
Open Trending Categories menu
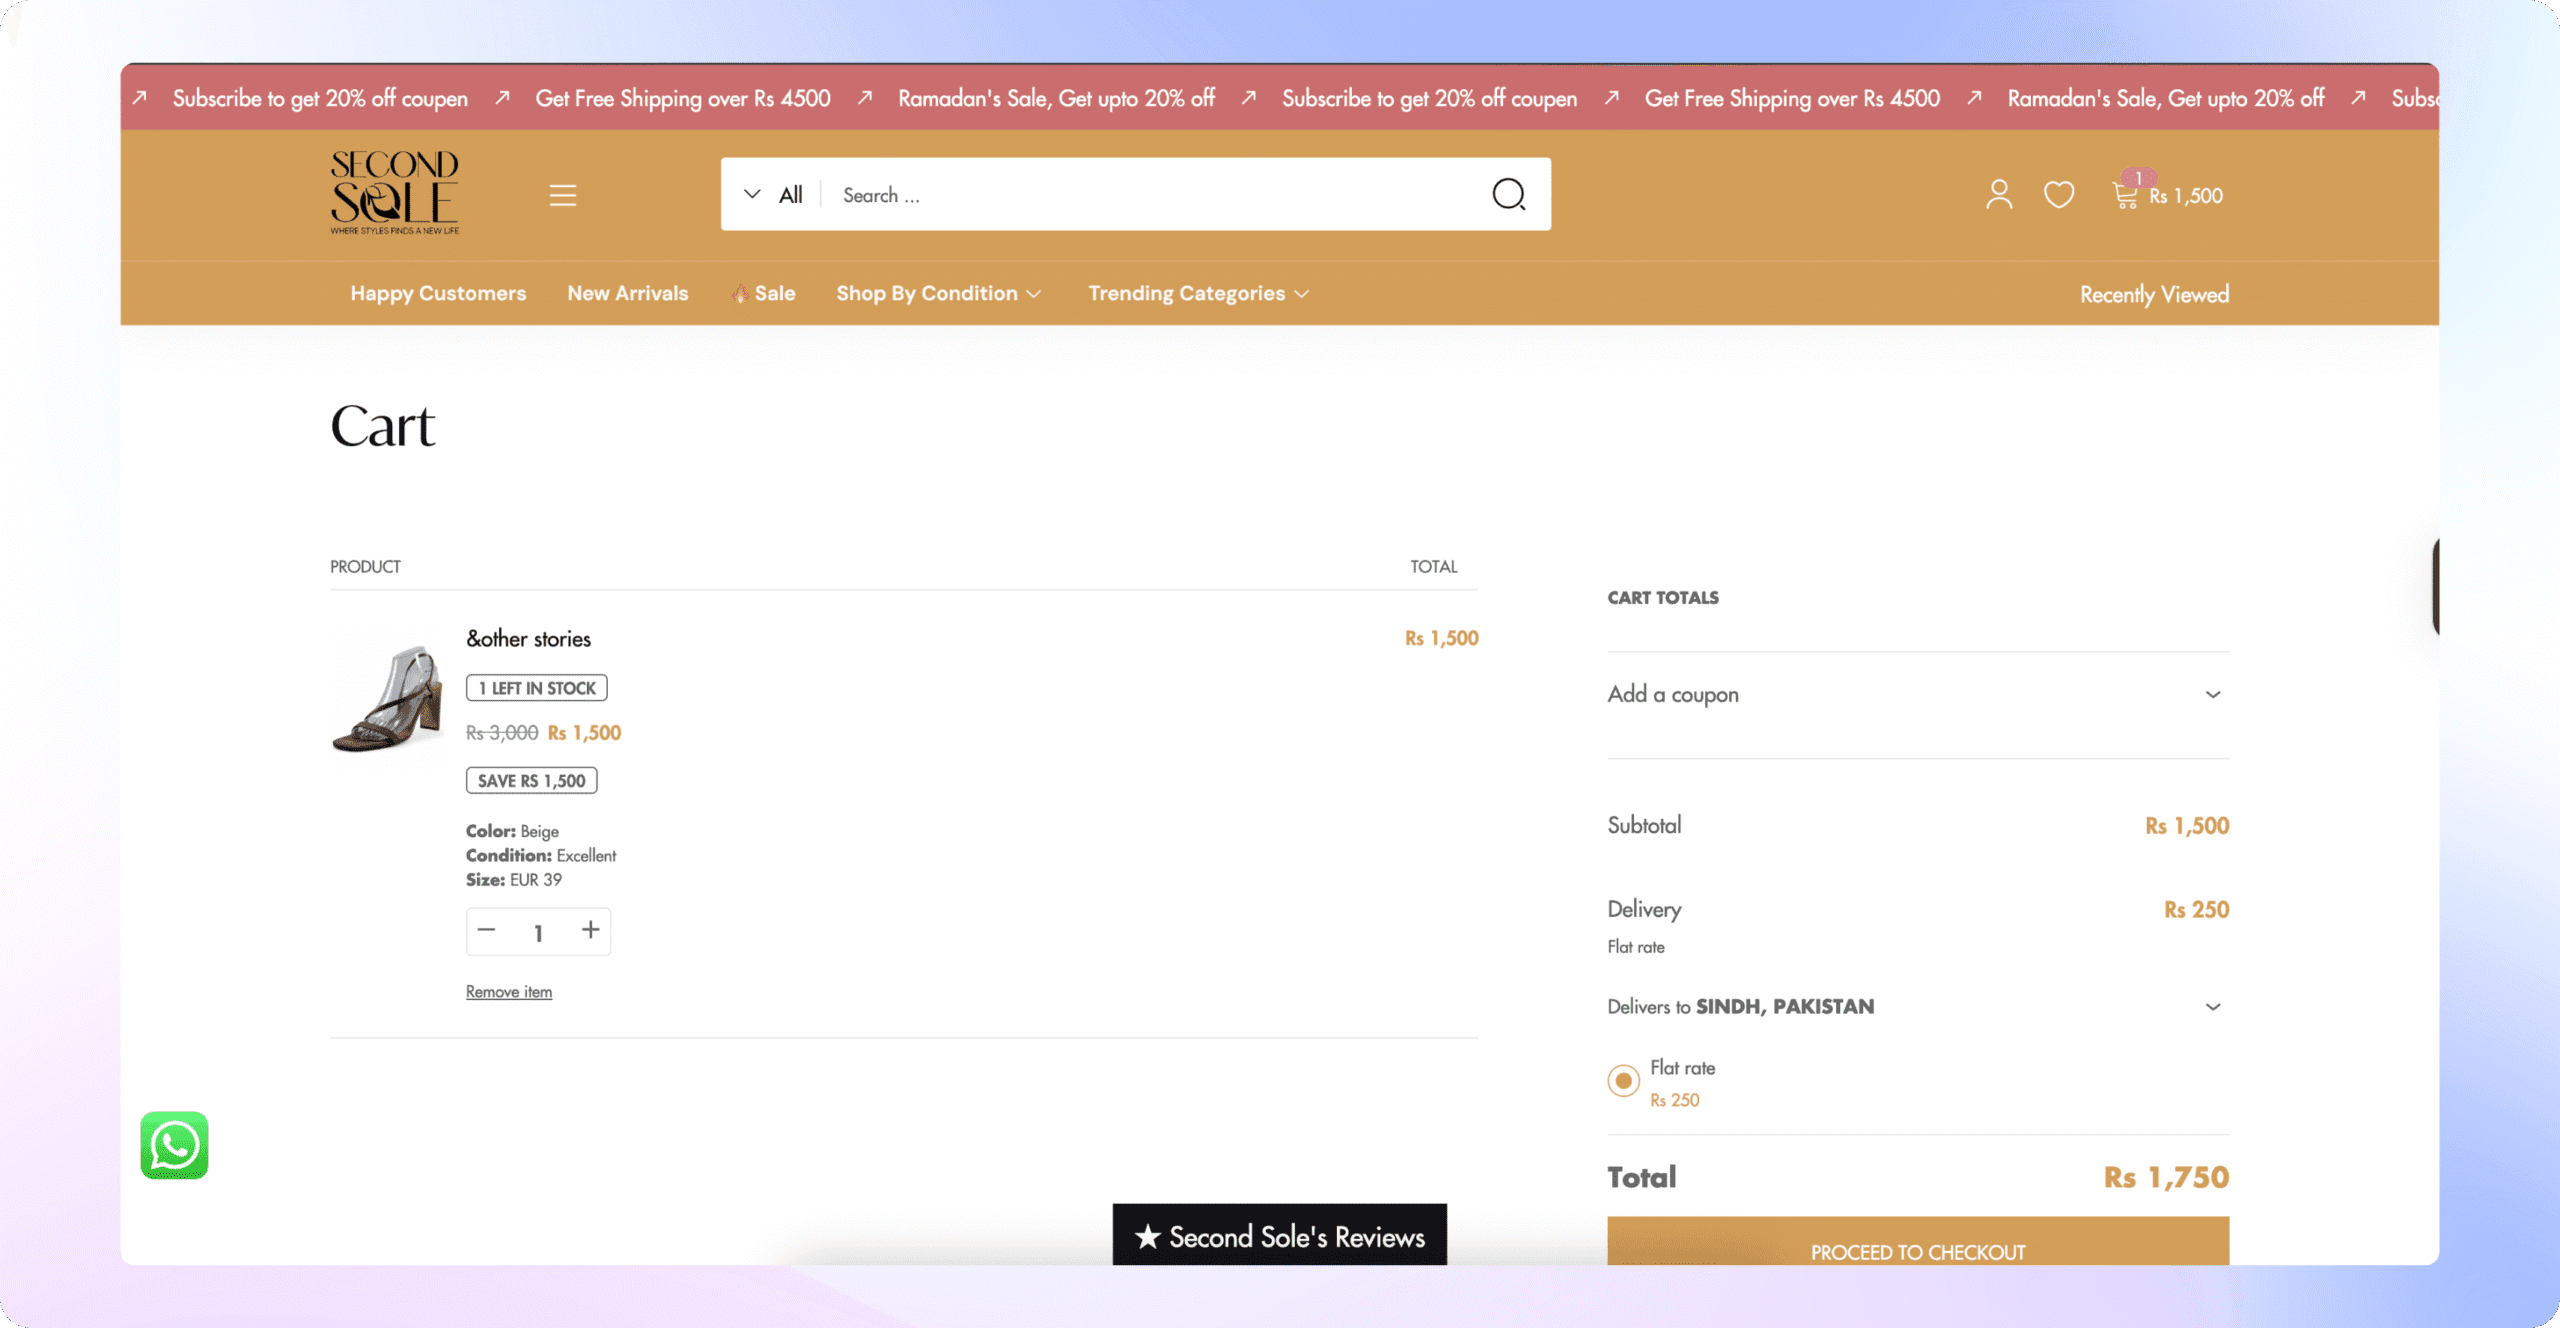coord(1198,293)
